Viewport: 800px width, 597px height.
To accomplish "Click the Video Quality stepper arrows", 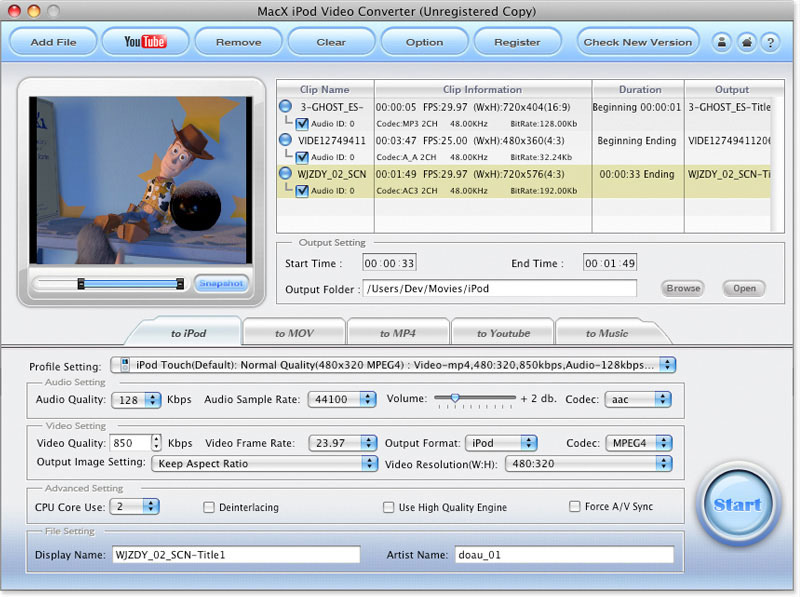I will coord(157,442).
